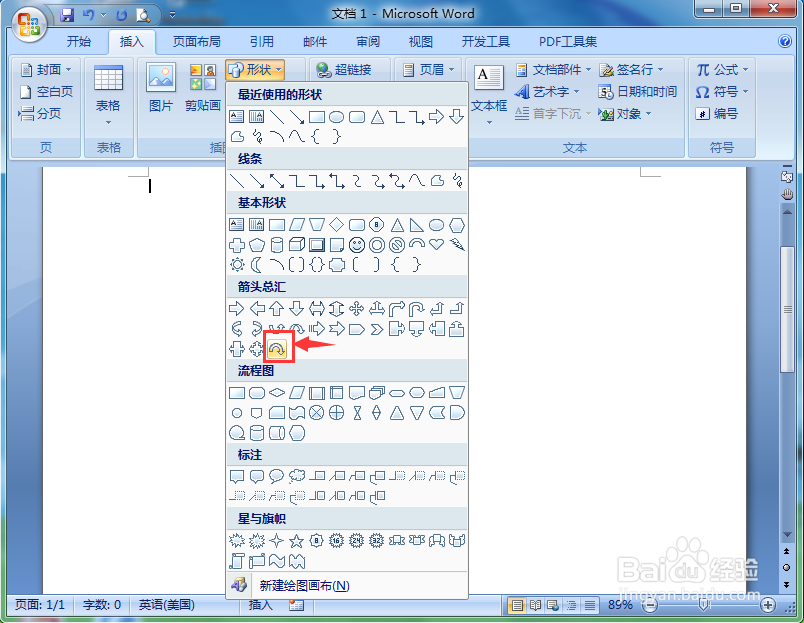Switch to the Mailings (邮件) tab
The height and width of the screenshot is (623, 804).
[x=315, y=42]
